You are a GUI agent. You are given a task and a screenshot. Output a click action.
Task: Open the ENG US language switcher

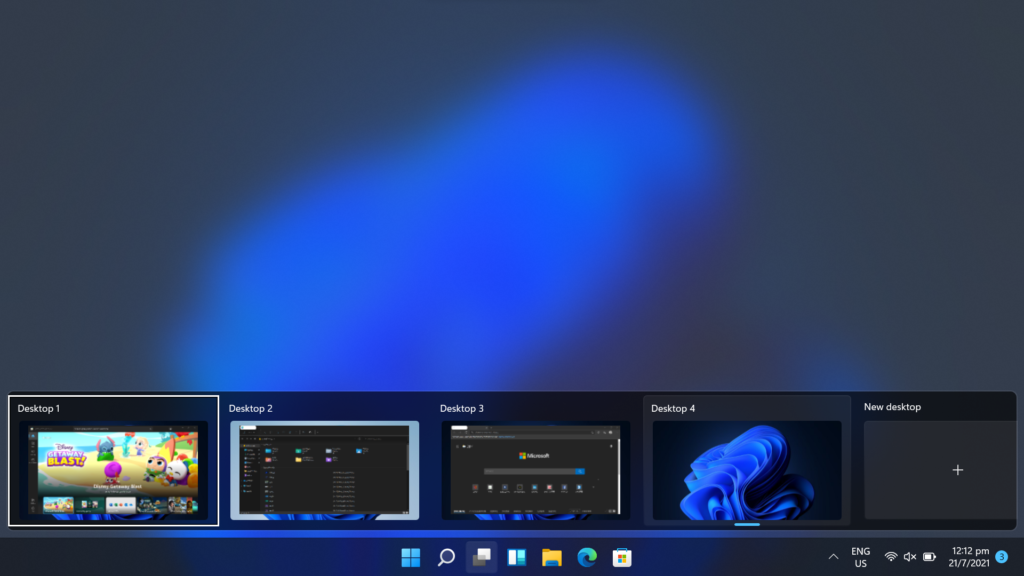pyautogui.click(x=861, y=558)
